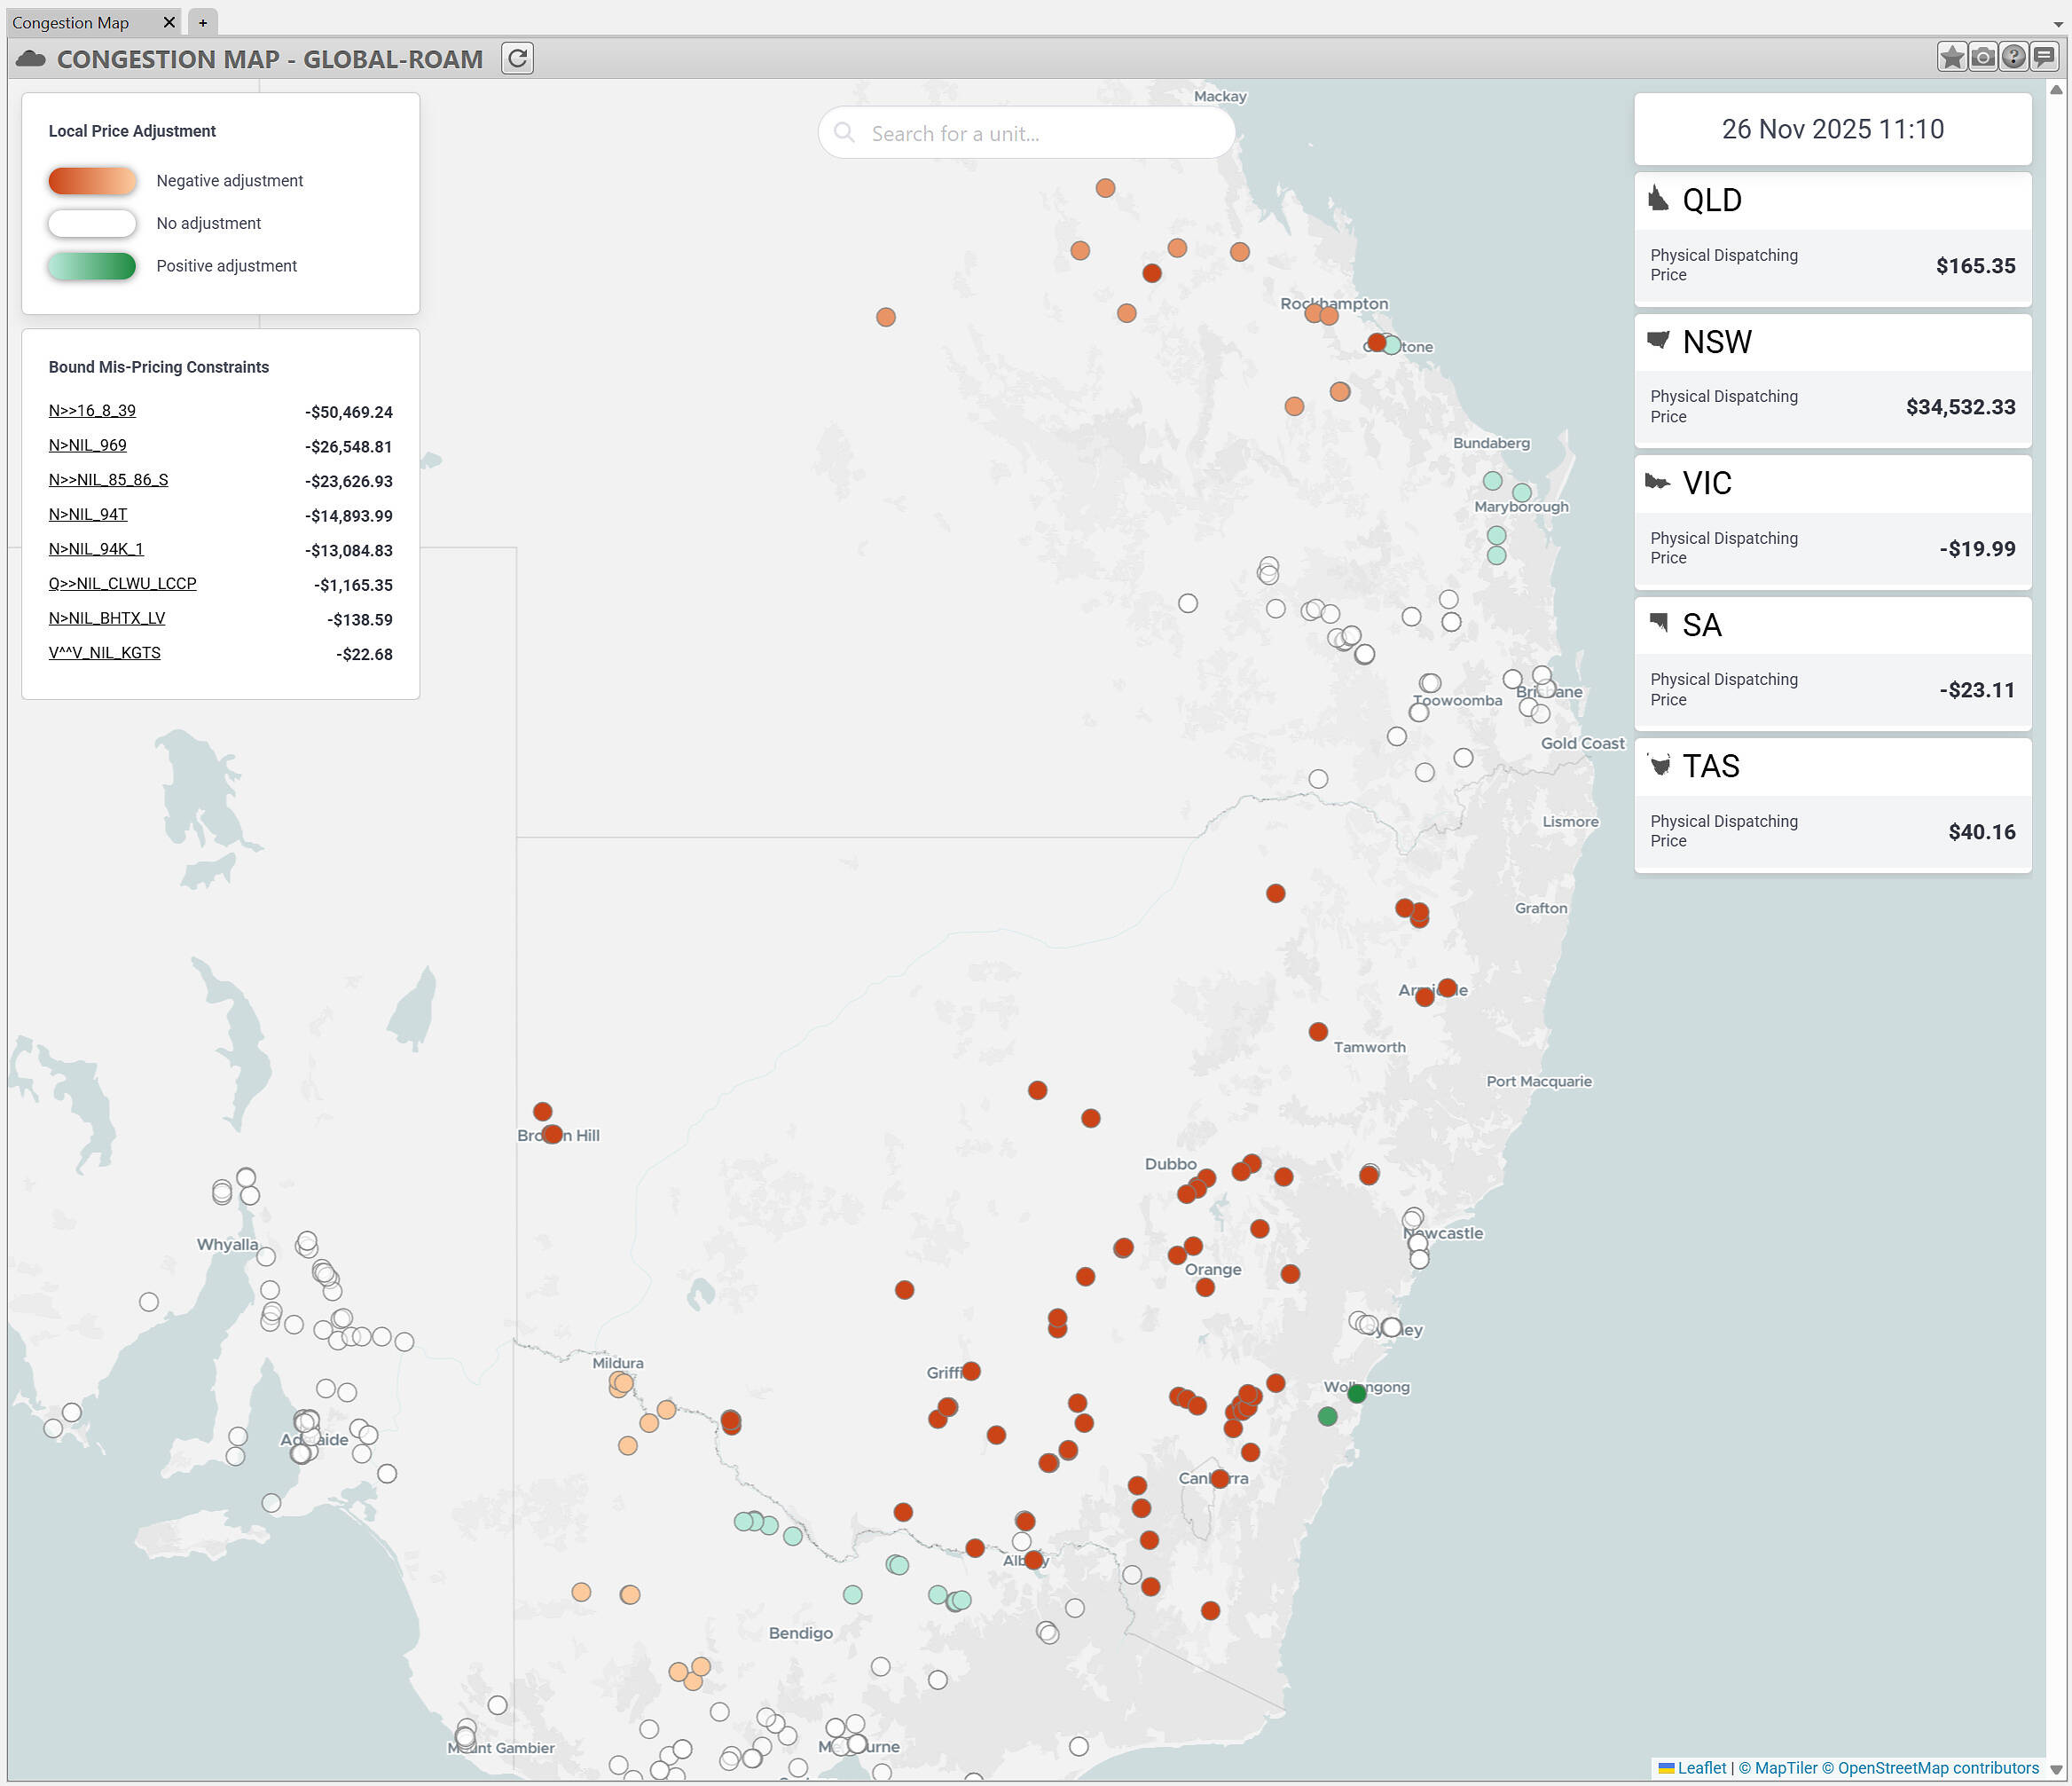
Task: Open the V^^V_NIL_KGTS constraint link
Action: (x=104, y=653)
